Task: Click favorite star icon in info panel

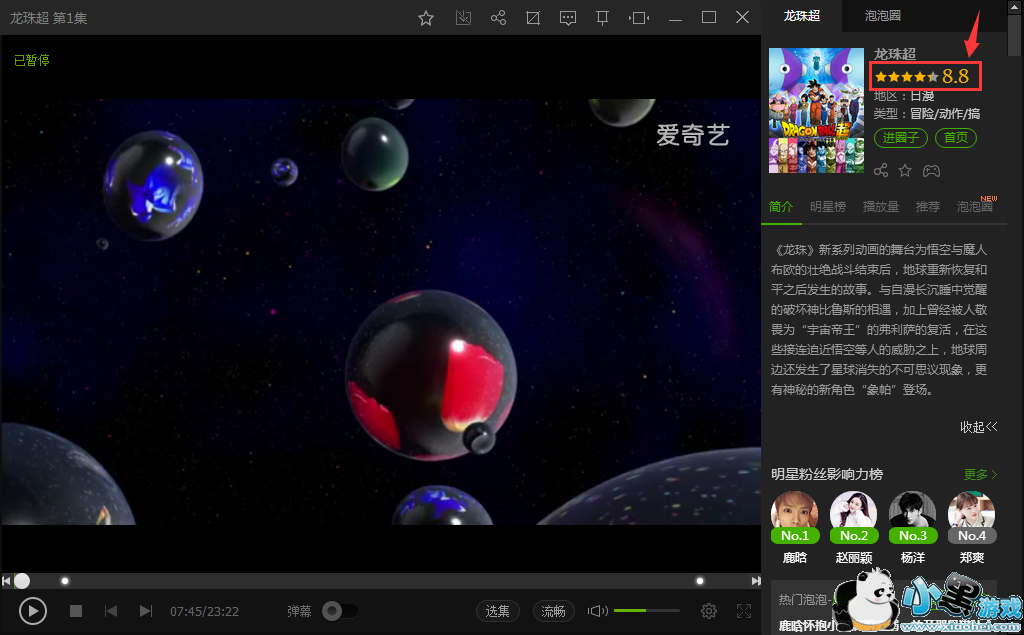Action: 904,171
